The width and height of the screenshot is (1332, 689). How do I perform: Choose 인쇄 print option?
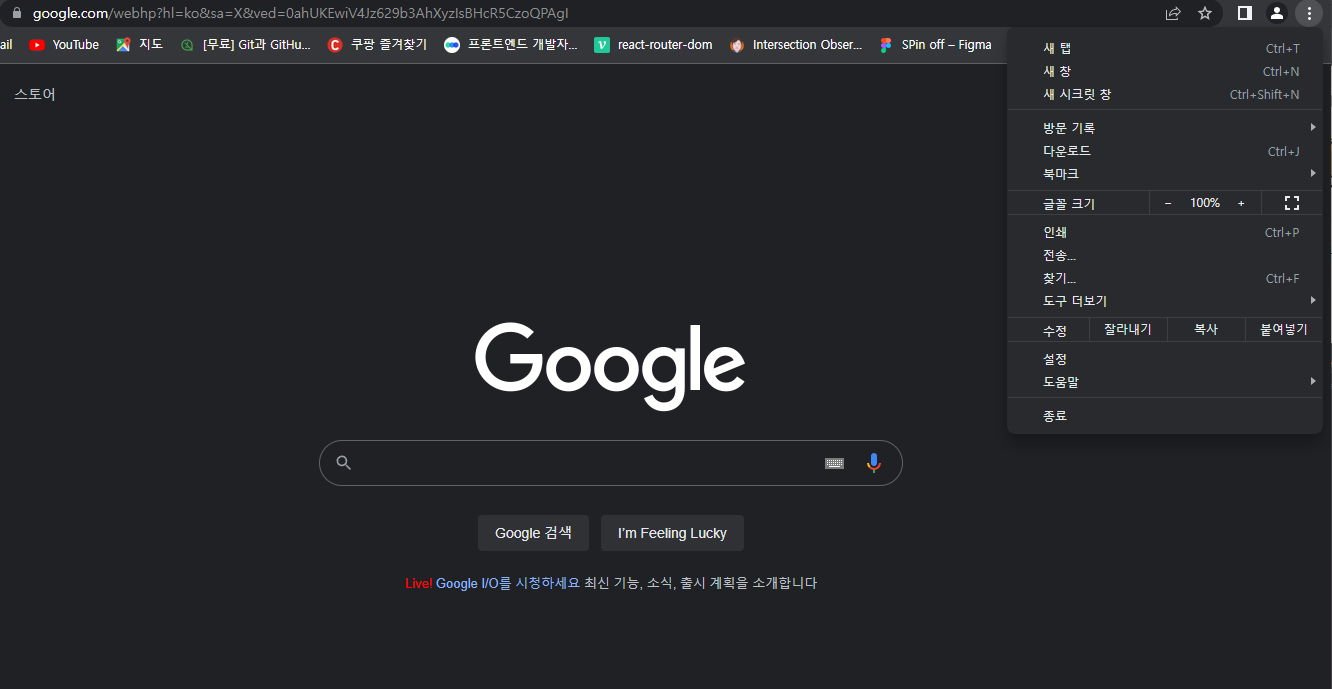click(1165, 232)
